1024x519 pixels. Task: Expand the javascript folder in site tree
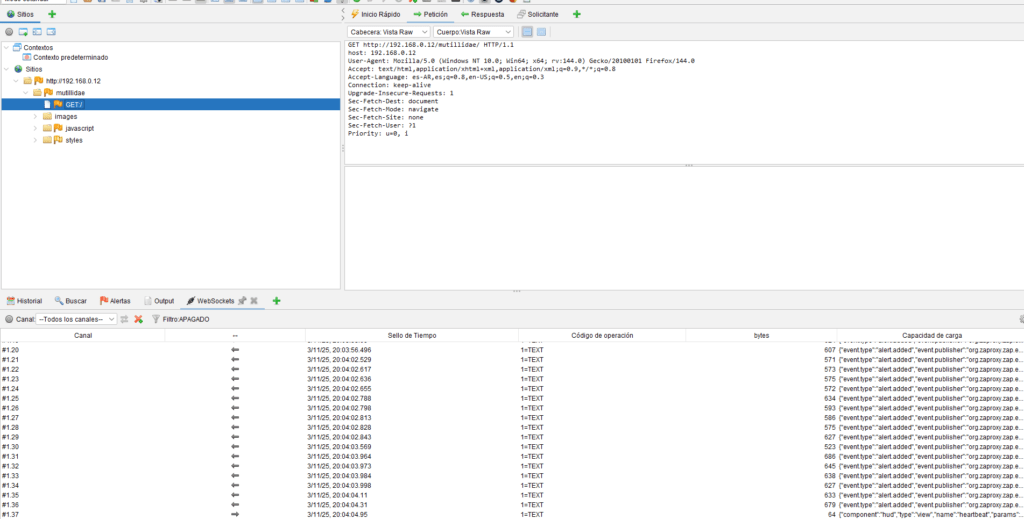point(36,128)
